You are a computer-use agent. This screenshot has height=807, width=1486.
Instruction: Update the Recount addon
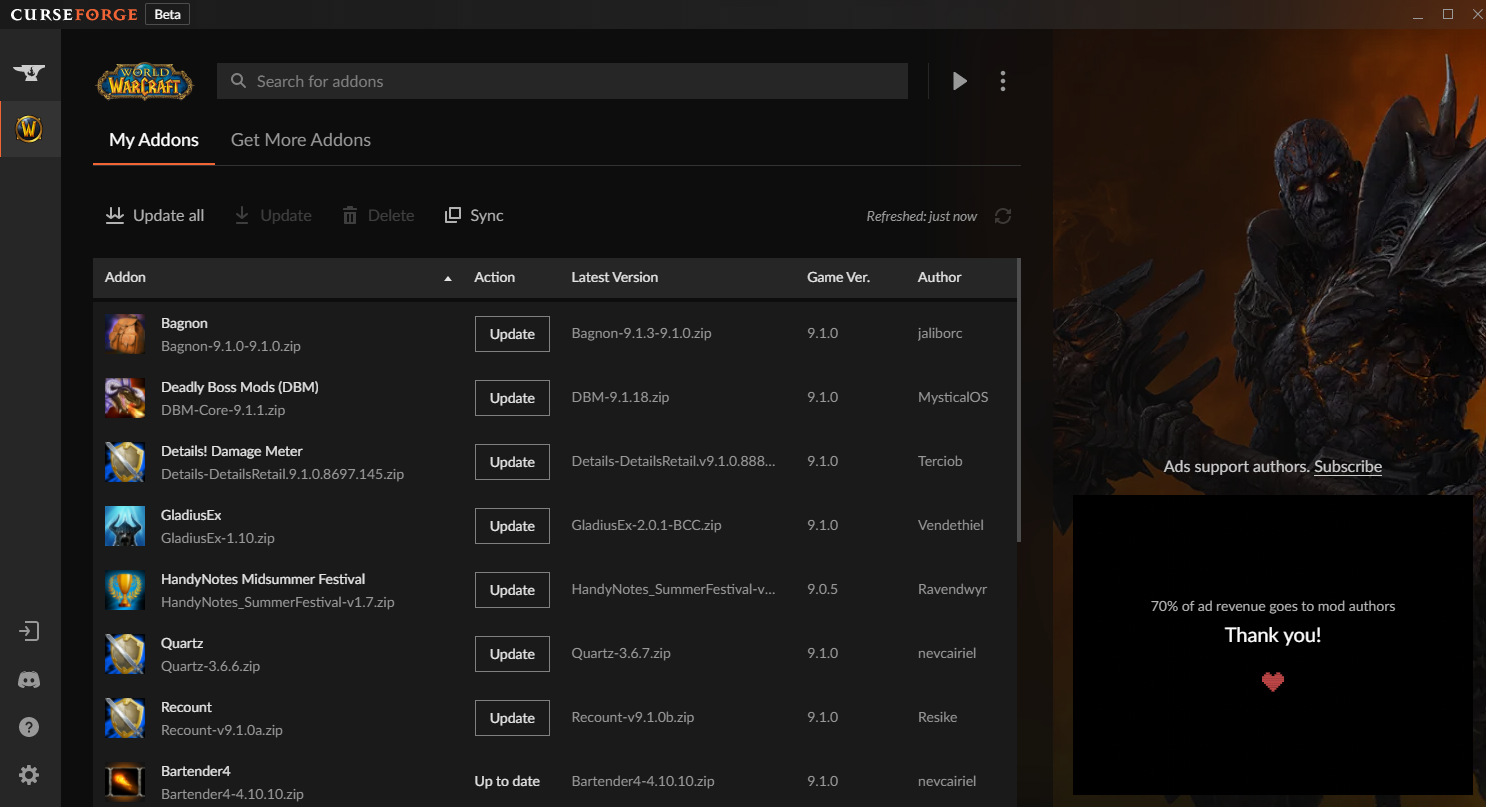tap(512, 718)
